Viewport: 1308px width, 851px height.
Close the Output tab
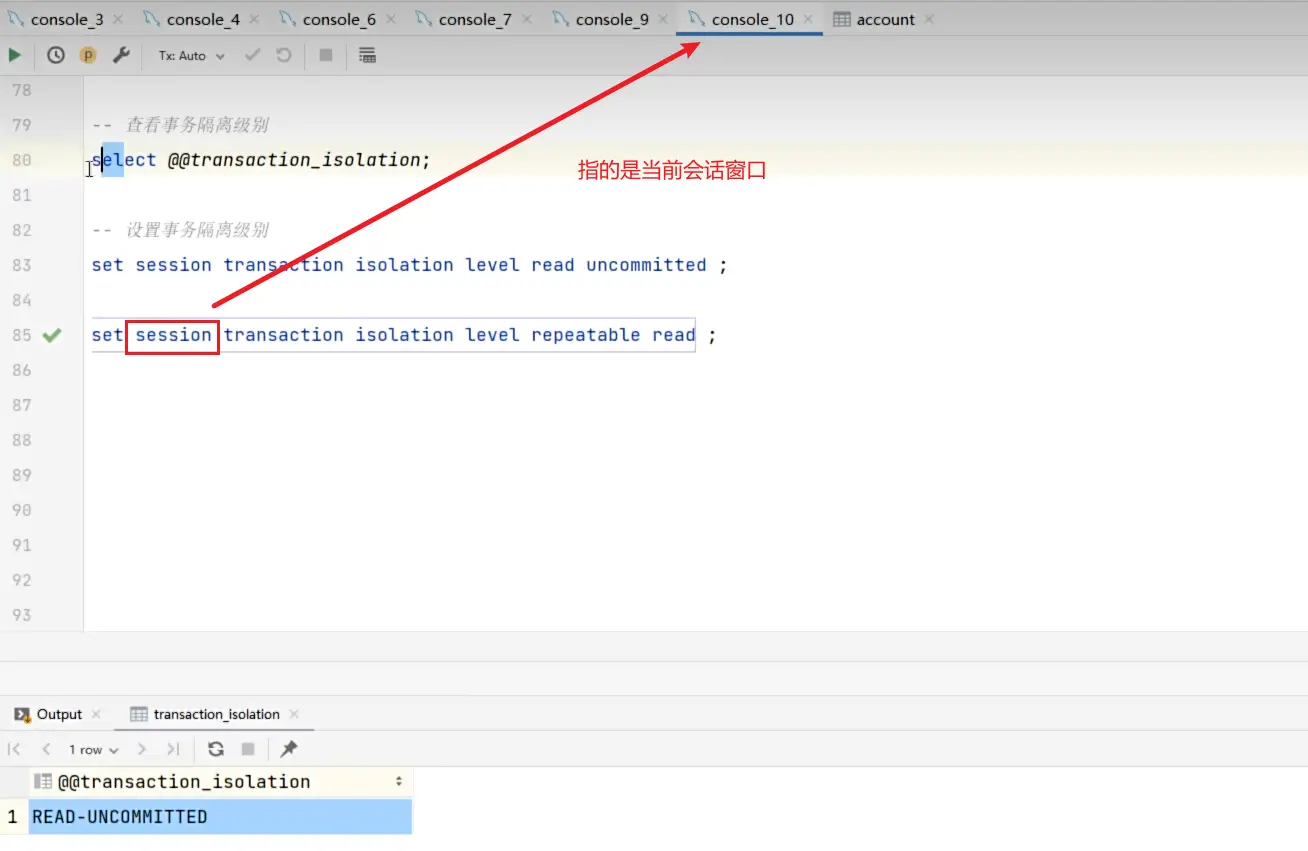coord(96,714)
